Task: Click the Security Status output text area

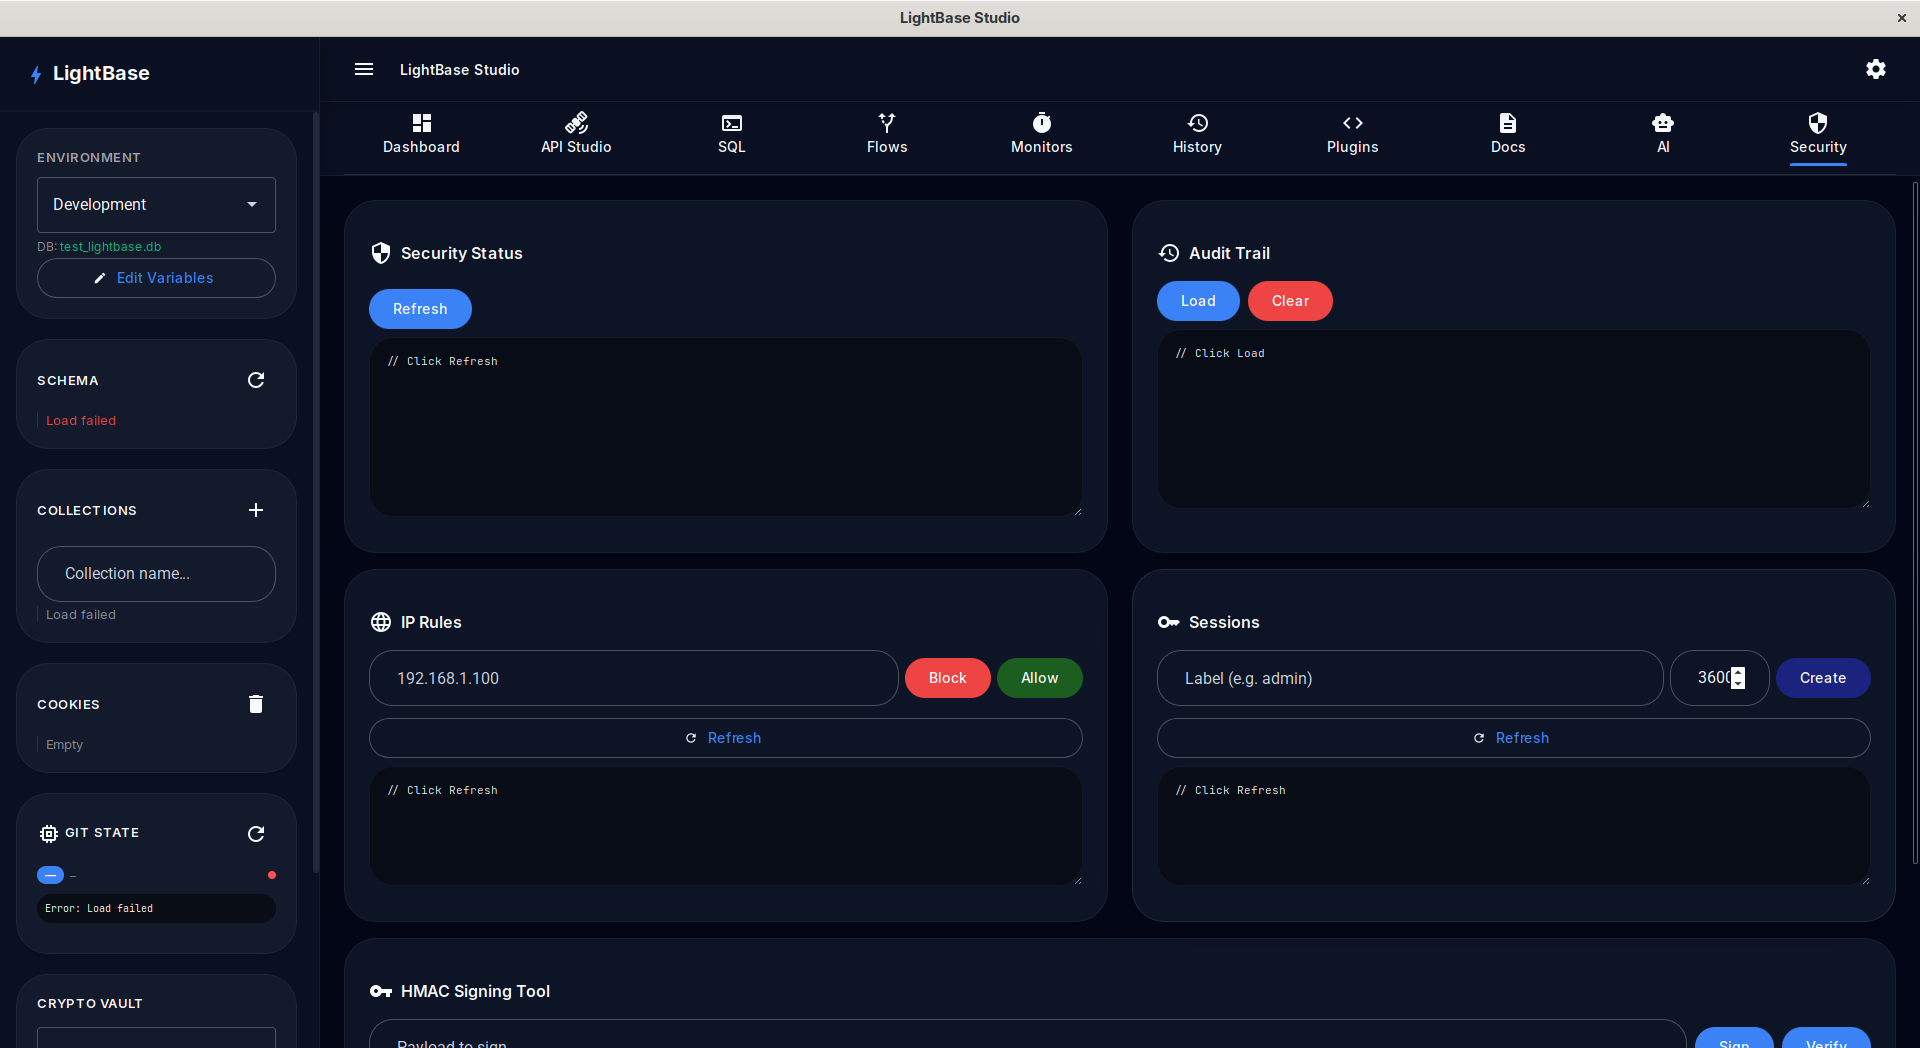Action: pyautogui.click(x=725, y=427)
